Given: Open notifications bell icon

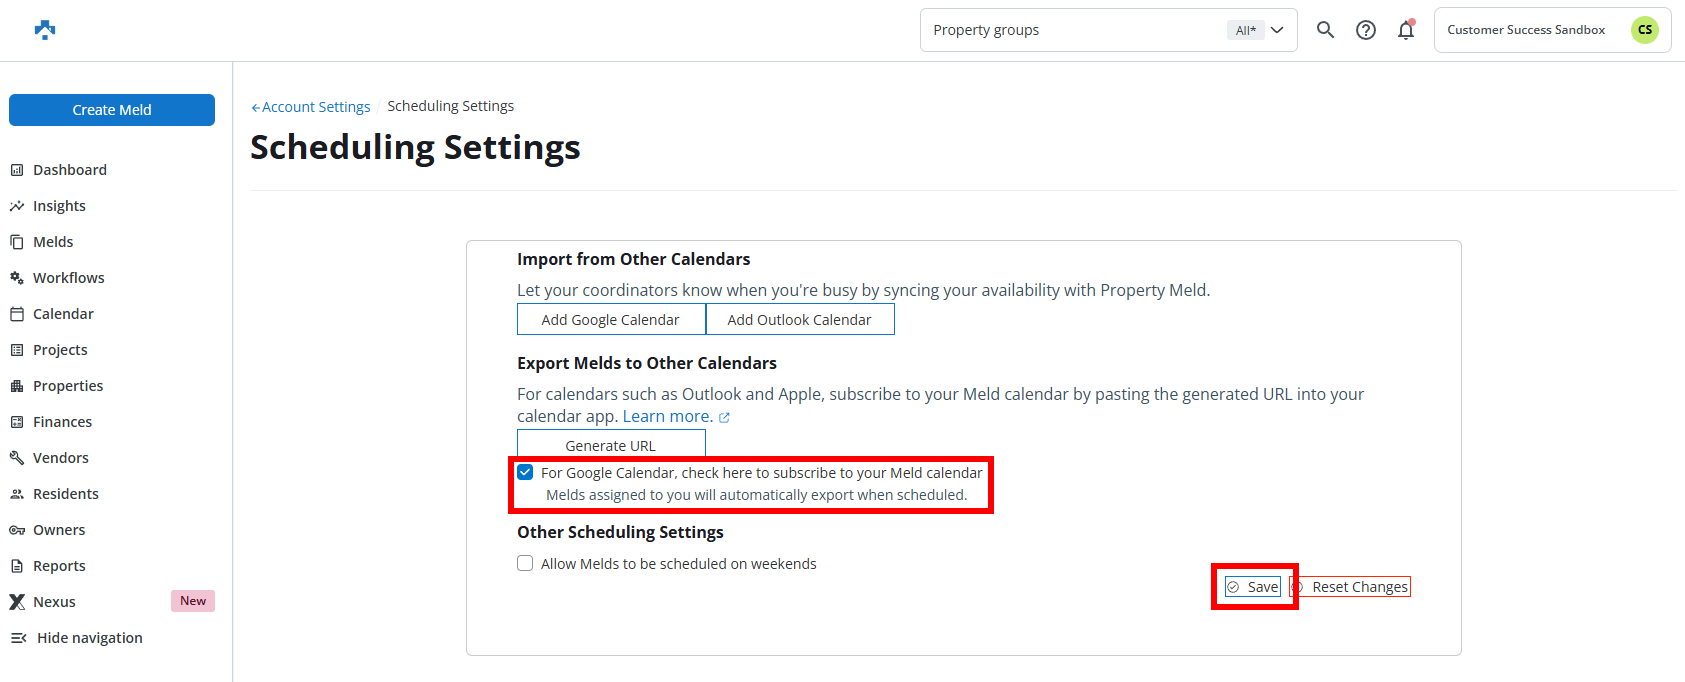Looking at the screenshot, I should click(x=1406, y=30).
